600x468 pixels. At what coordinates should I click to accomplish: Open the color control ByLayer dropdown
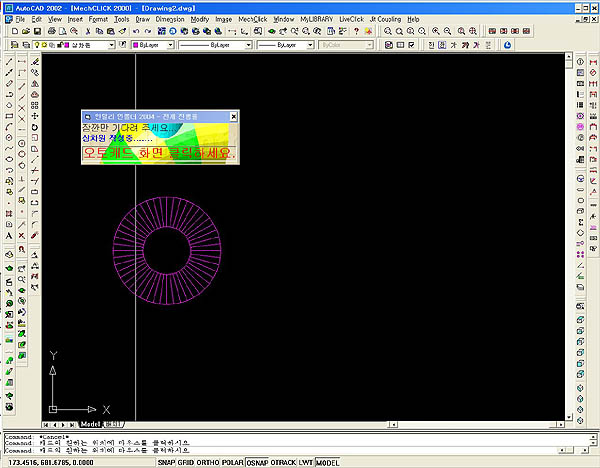pyautogui.click(x=170, y=45)
